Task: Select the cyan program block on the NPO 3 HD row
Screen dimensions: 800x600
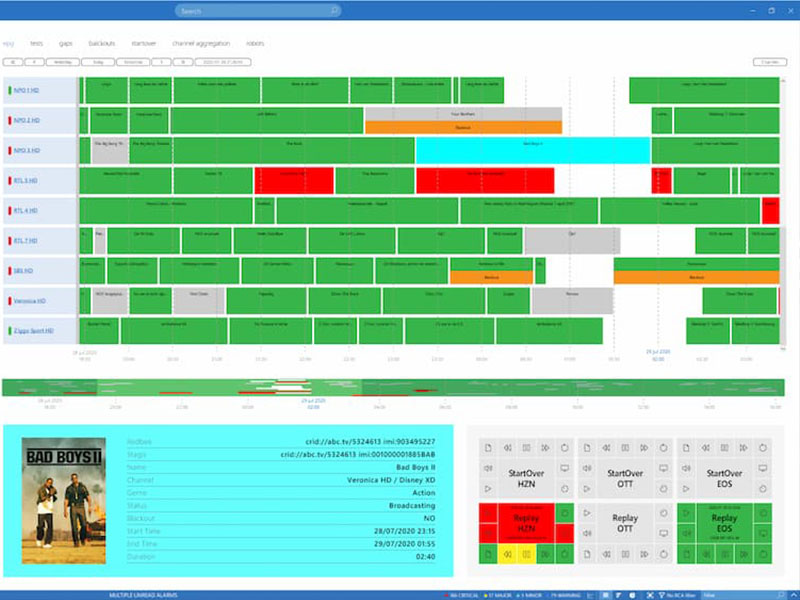Action: pos(533,151)
